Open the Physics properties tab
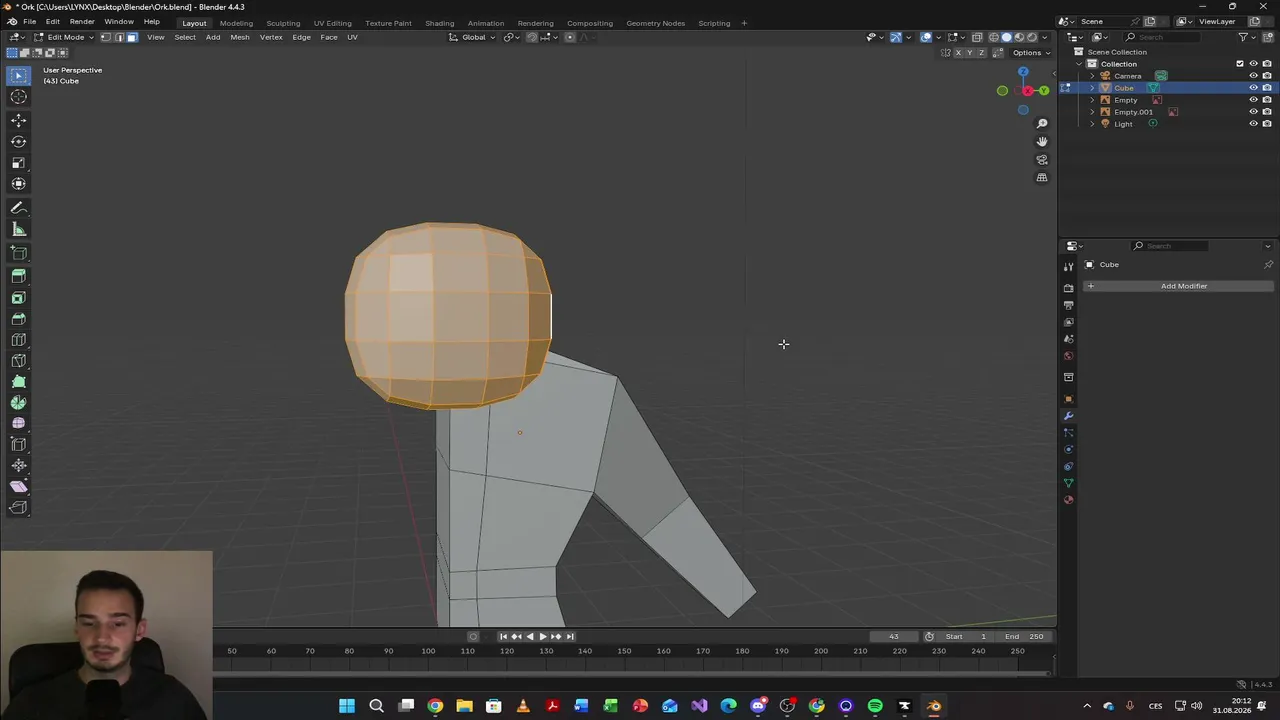Viewport: 1280px width, 720px height. coord(1068,450)
